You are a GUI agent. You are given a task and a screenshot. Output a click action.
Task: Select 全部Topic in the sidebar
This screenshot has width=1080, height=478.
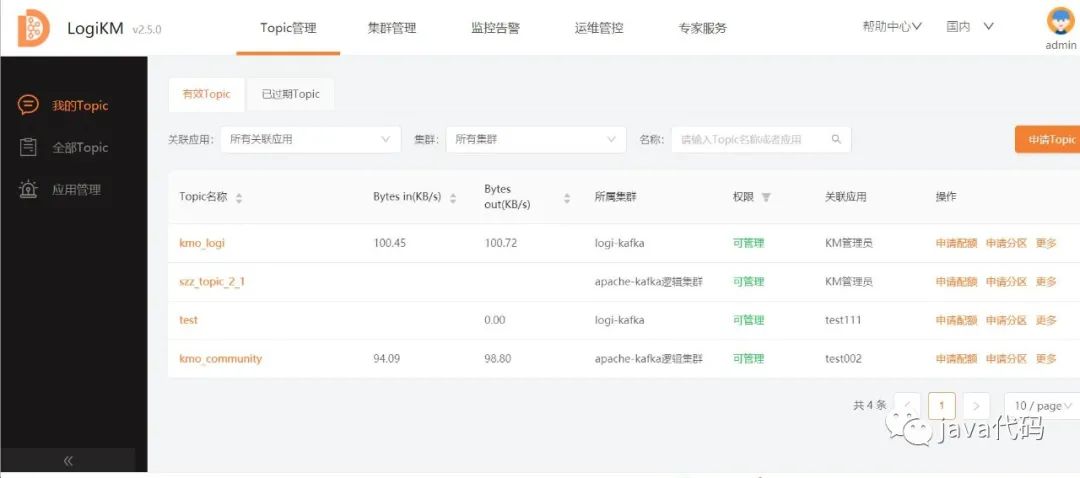[x=80, y=148]
